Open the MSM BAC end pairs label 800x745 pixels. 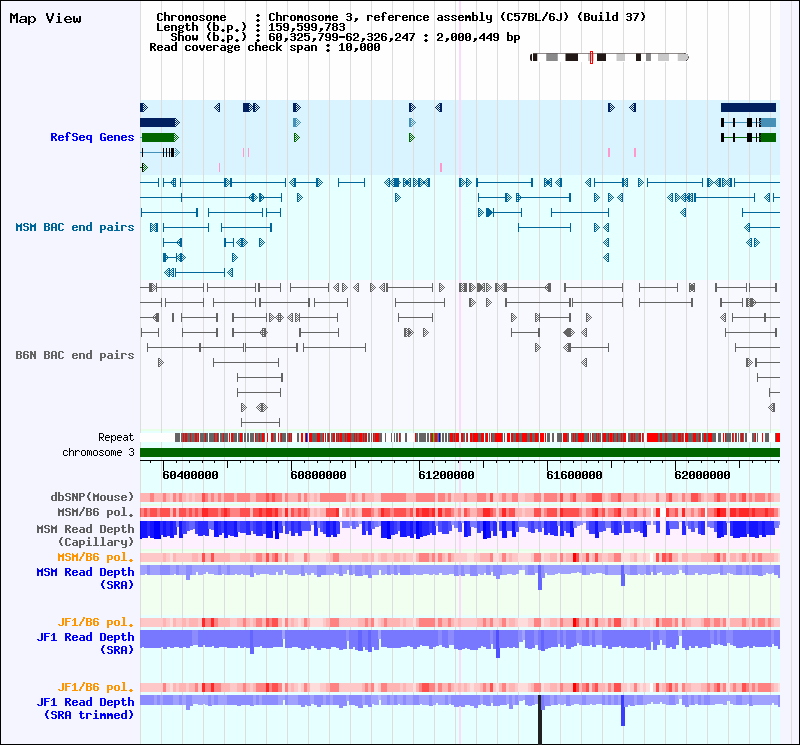tap(74, 227)
